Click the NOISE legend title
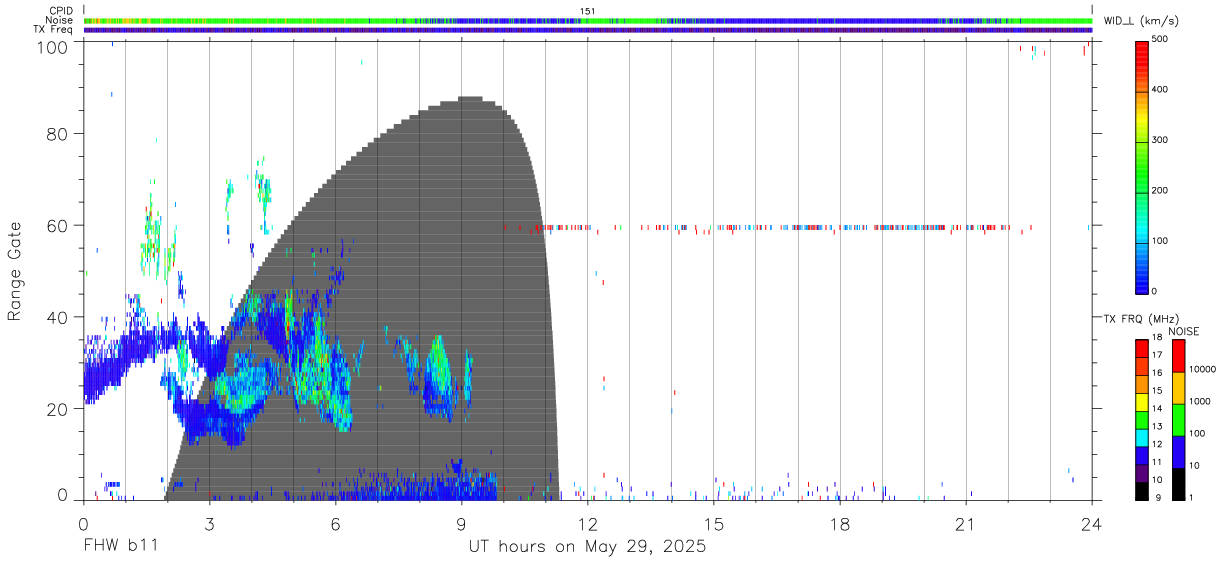This screenshot has width=1228, height=567. click(x=1184, y=331)
